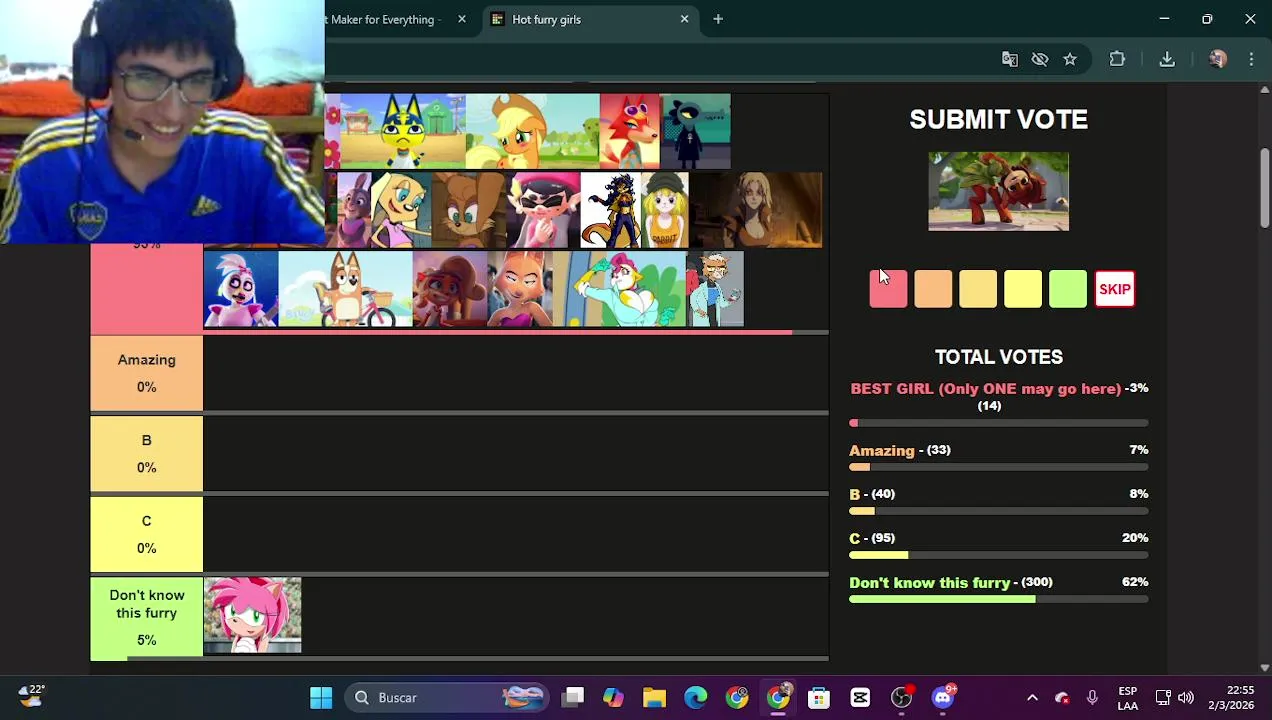Open the browser downloads icon
This screenshot has width=1272, height=720.
pos(1167,60)
